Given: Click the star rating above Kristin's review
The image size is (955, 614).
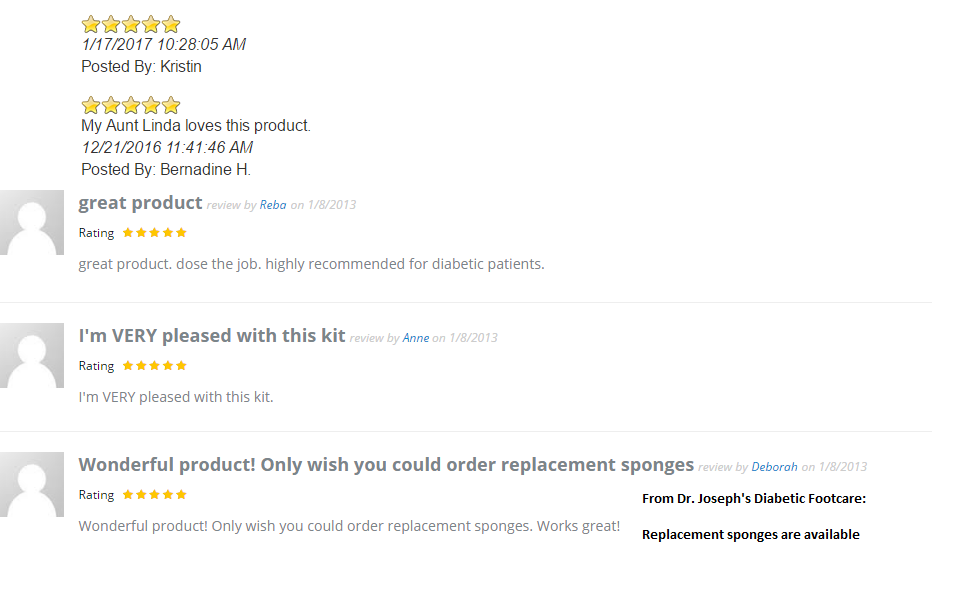Looking at the screenshot, I should pos(131,24).
